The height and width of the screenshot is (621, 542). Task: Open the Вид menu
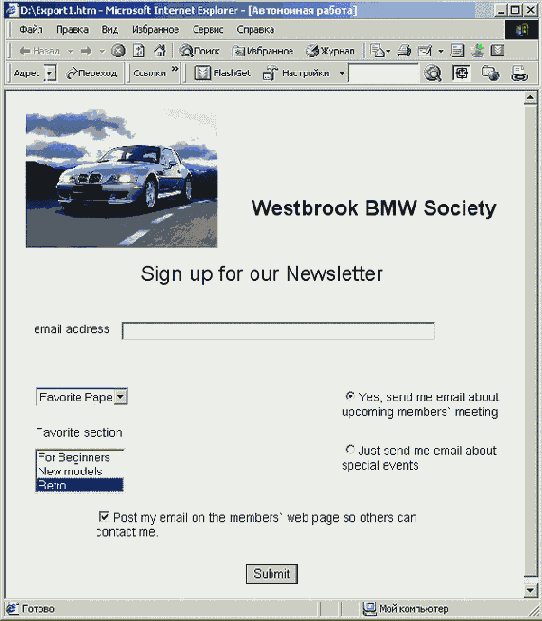[x=110, y=30]
